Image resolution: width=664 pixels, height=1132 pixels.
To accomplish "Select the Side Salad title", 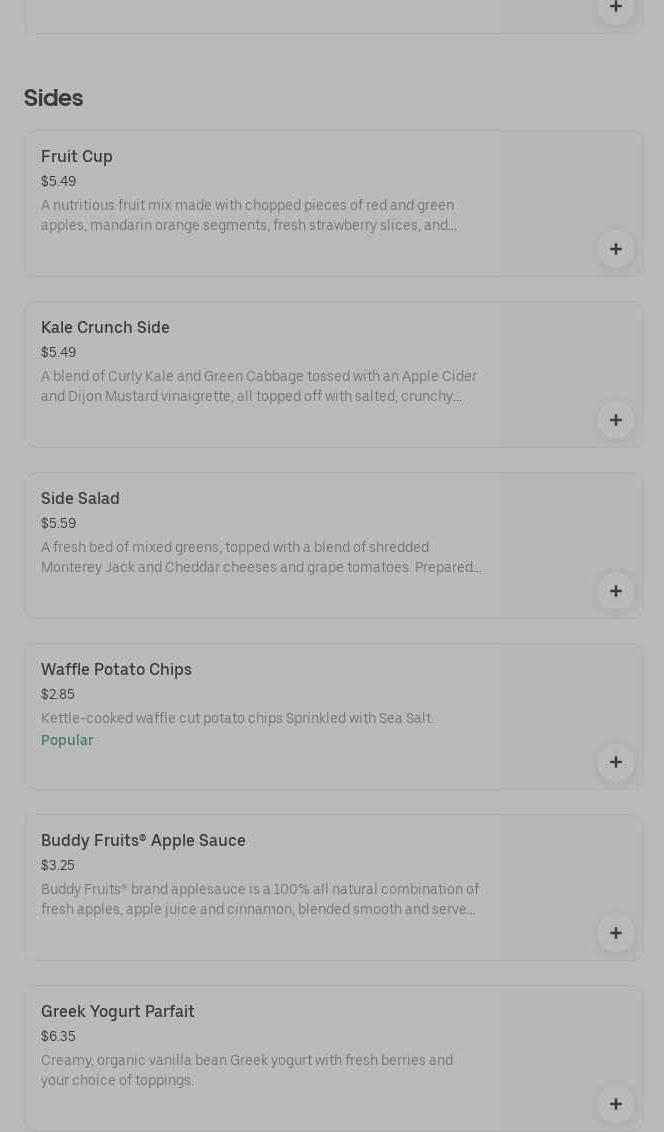I will (x=80, y=498).
